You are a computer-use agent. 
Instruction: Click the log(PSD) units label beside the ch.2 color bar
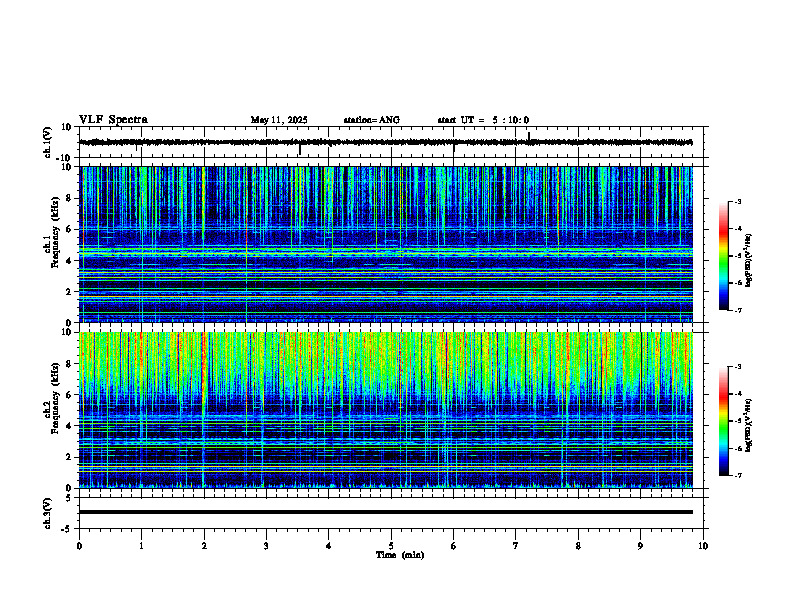tap(749, 424)
